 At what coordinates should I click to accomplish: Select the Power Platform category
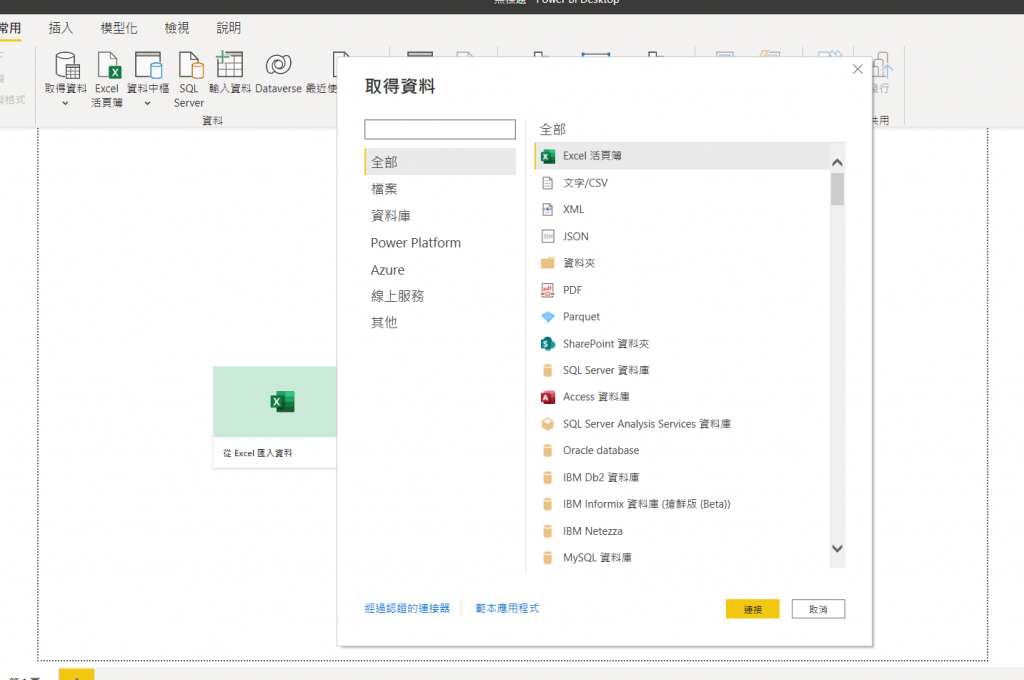coord(415,242)
